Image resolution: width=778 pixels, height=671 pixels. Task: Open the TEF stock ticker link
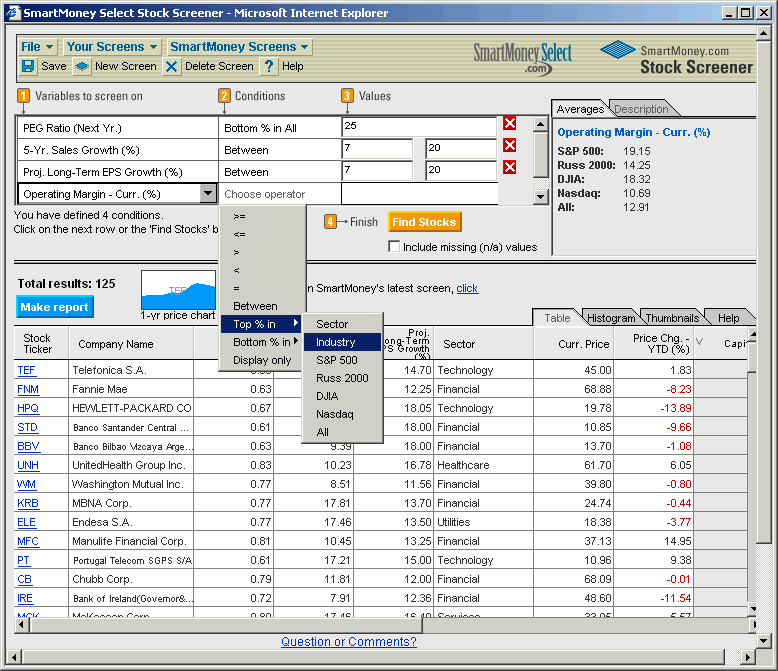point(26,370)
